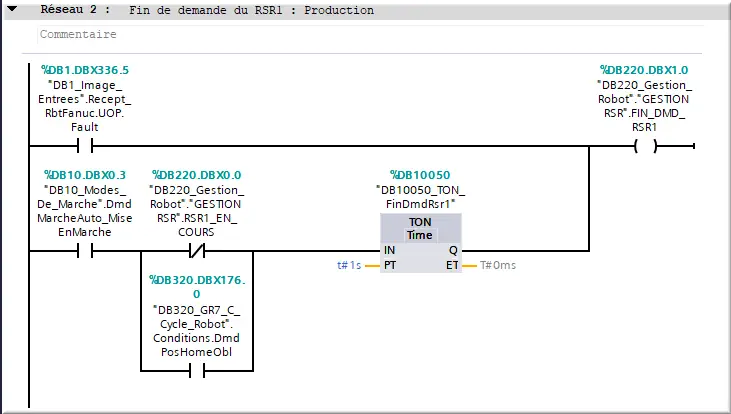The width and height of the screenshot is (731, 414).
Task: Click the IN pin of TON
Action: [x=389, y=250]
